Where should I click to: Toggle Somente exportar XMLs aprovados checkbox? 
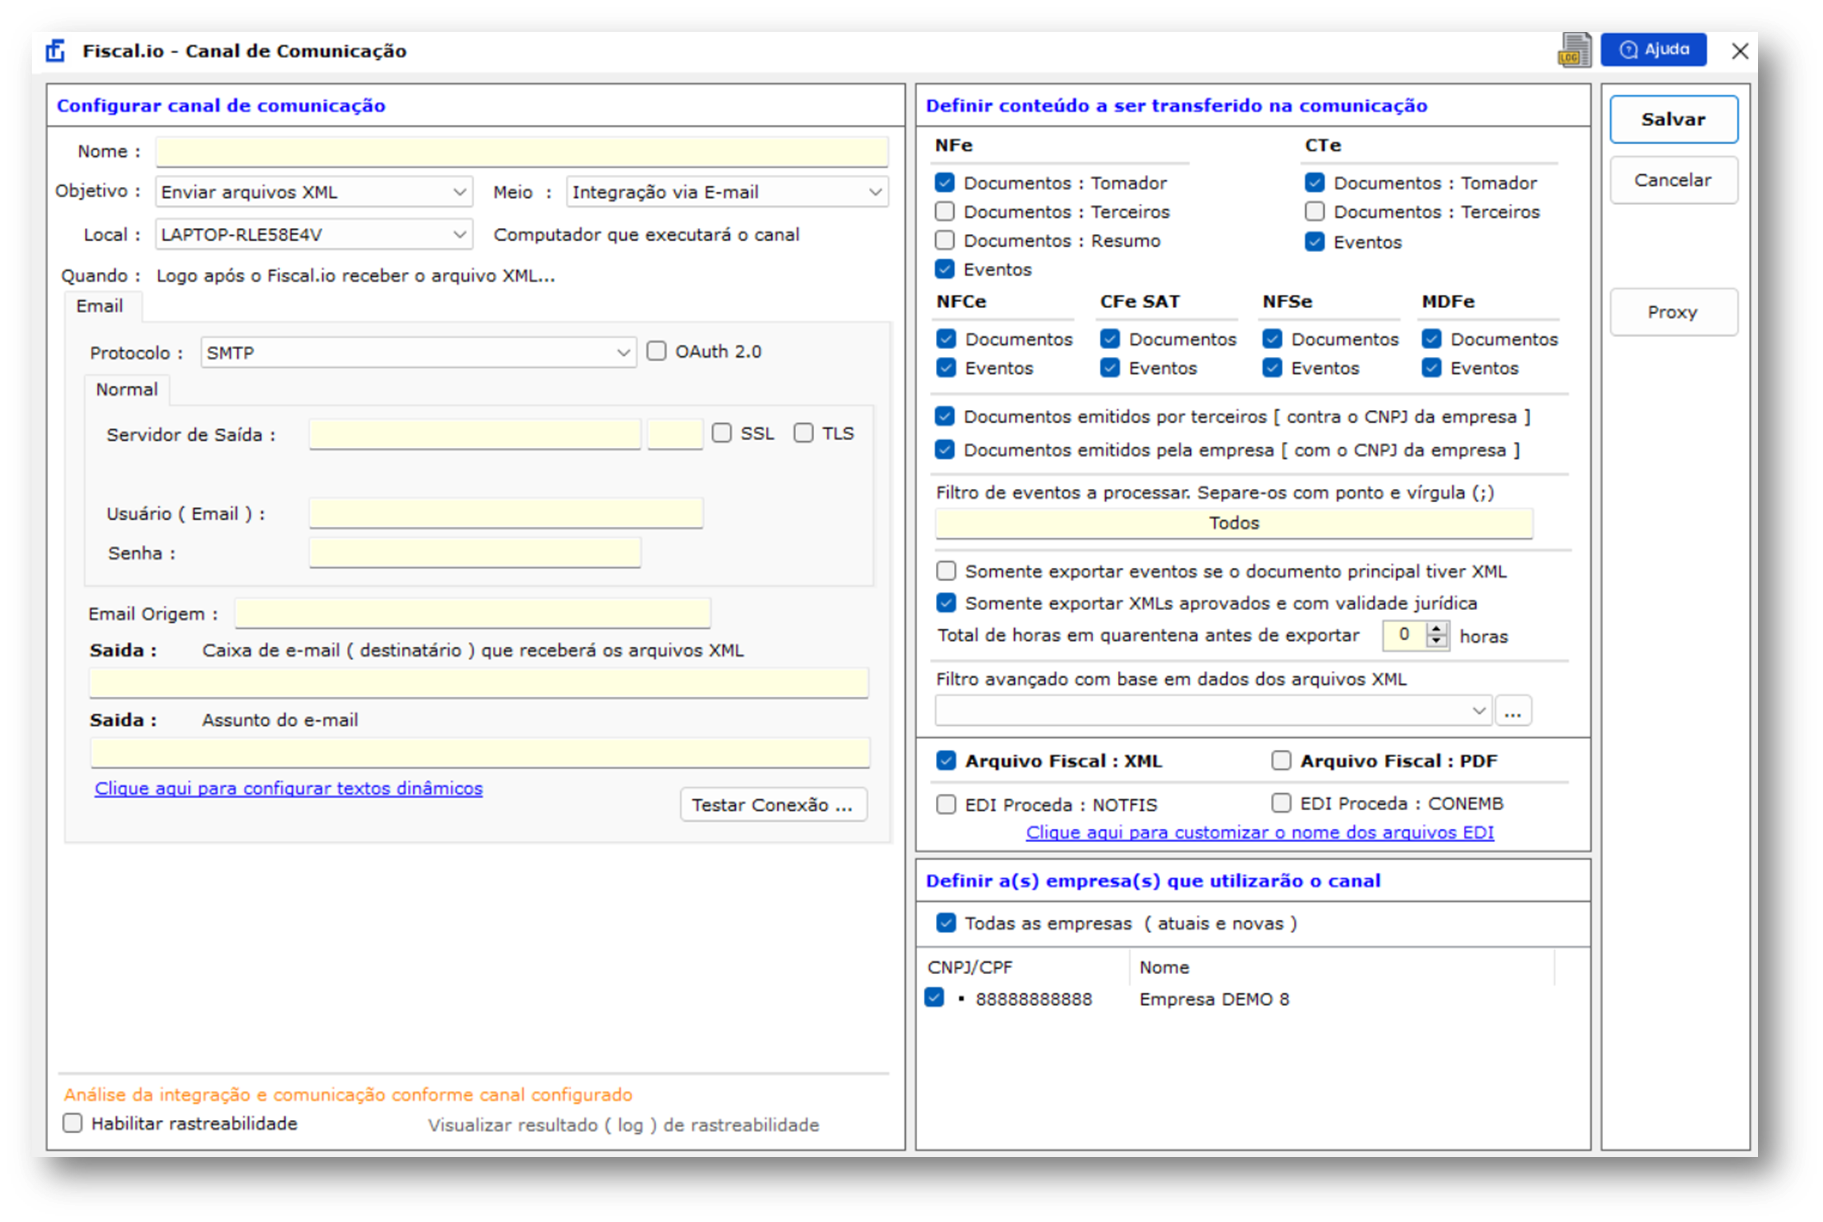click(946, 603)
